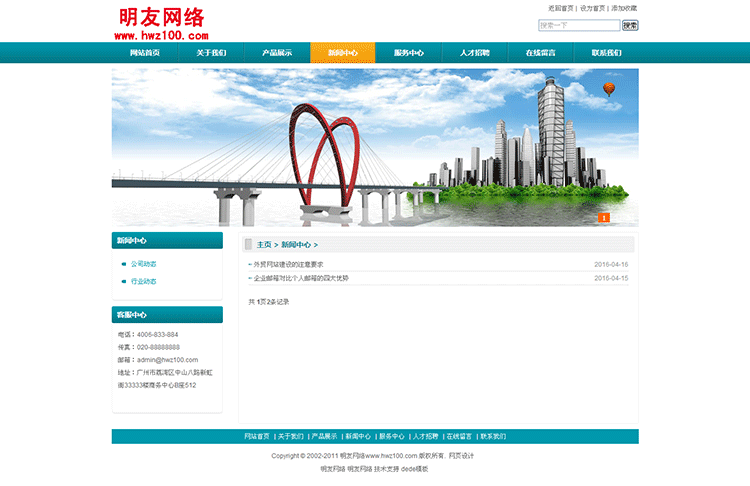The width and height of the screenshot is (750, 486).
Task: Open article 企业邮箱对比个人邮箱的四大优势
Action: tap(300, 278)
